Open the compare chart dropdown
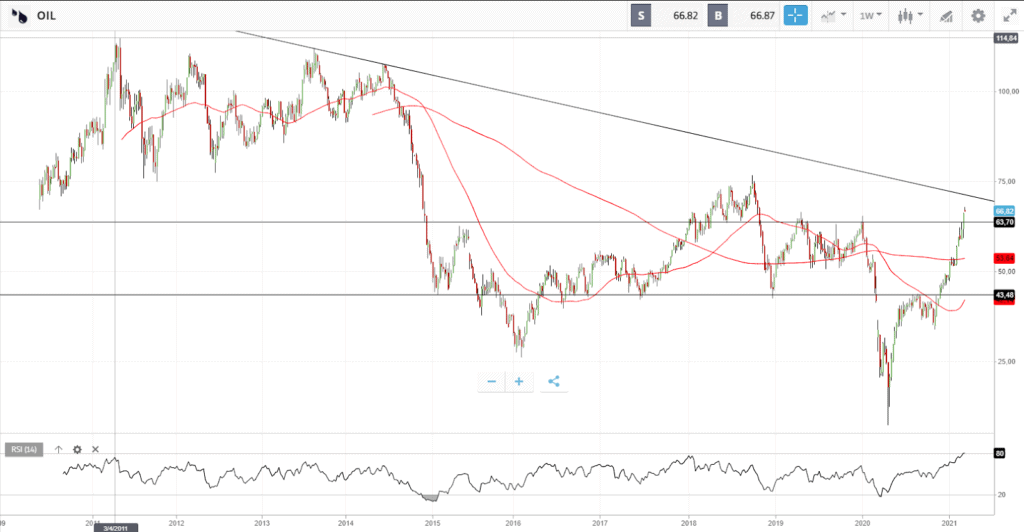The height and width of the screenshot is (532, 1024). tap(833, 16)
